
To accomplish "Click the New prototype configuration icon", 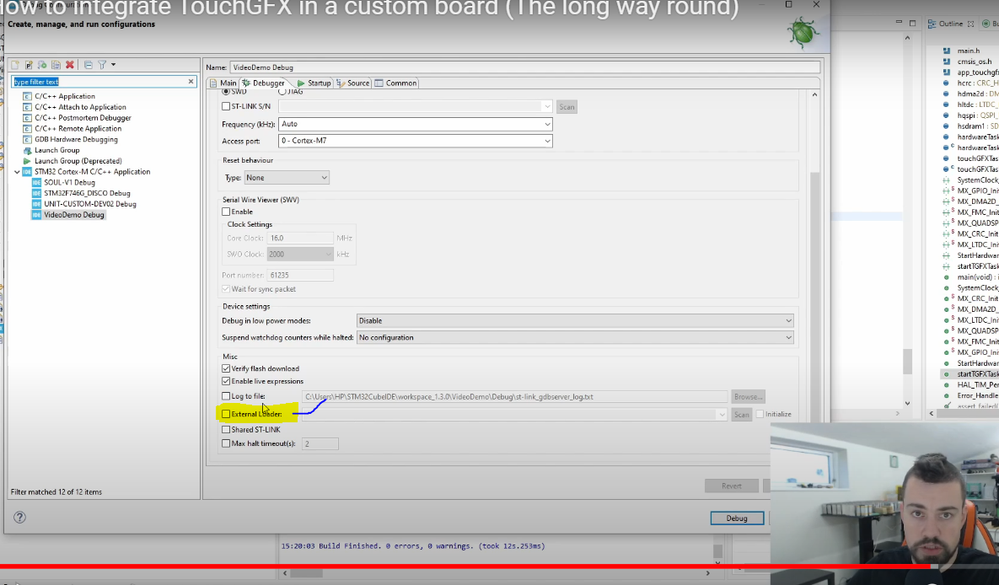I will (x=29, y=65).
